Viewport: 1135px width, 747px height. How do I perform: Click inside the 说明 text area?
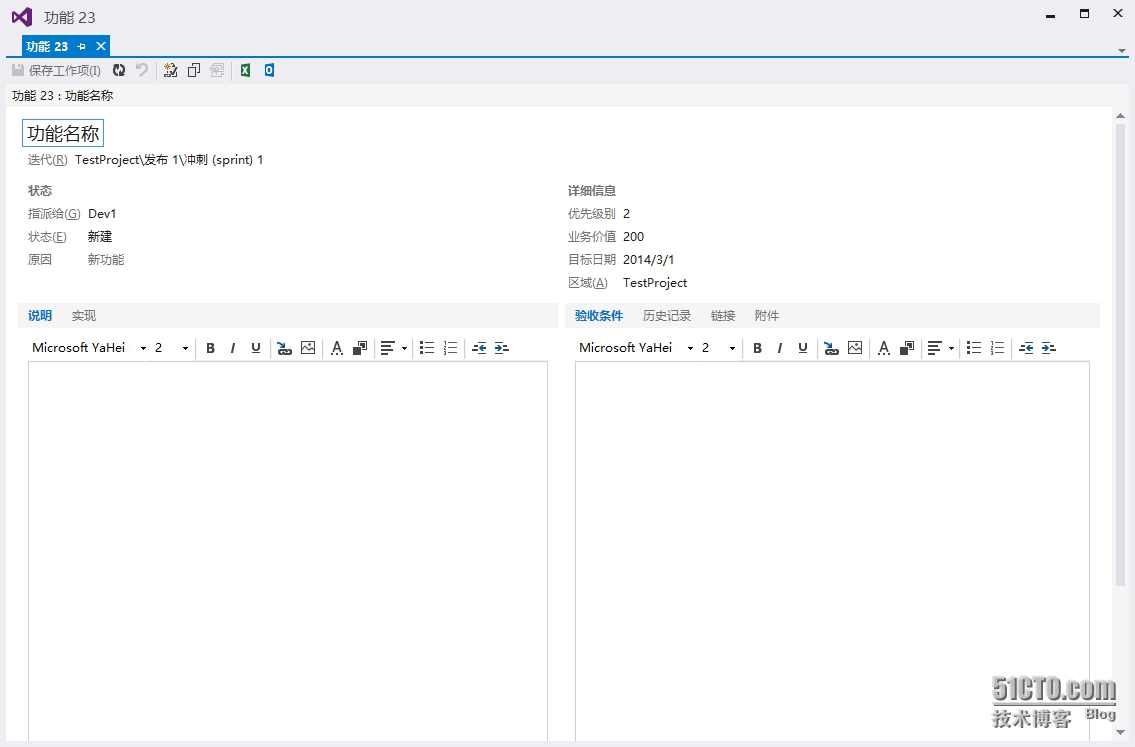pos(288,551)
